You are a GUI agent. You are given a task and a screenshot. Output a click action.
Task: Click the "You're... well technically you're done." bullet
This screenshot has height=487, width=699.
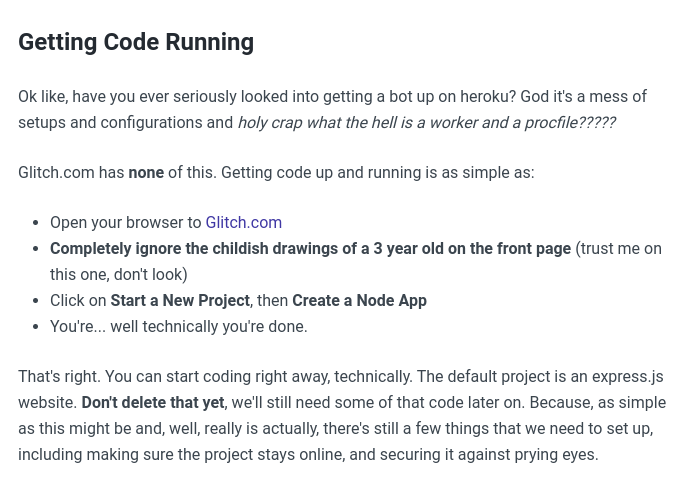tap(178, 326)
